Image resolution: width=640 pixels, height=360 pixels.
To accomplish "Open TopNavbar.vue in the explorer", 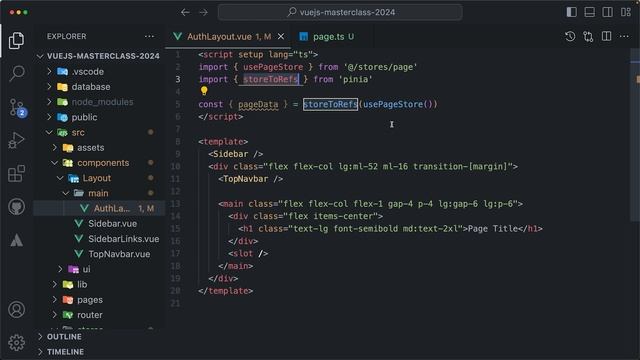I will [99, 254].
